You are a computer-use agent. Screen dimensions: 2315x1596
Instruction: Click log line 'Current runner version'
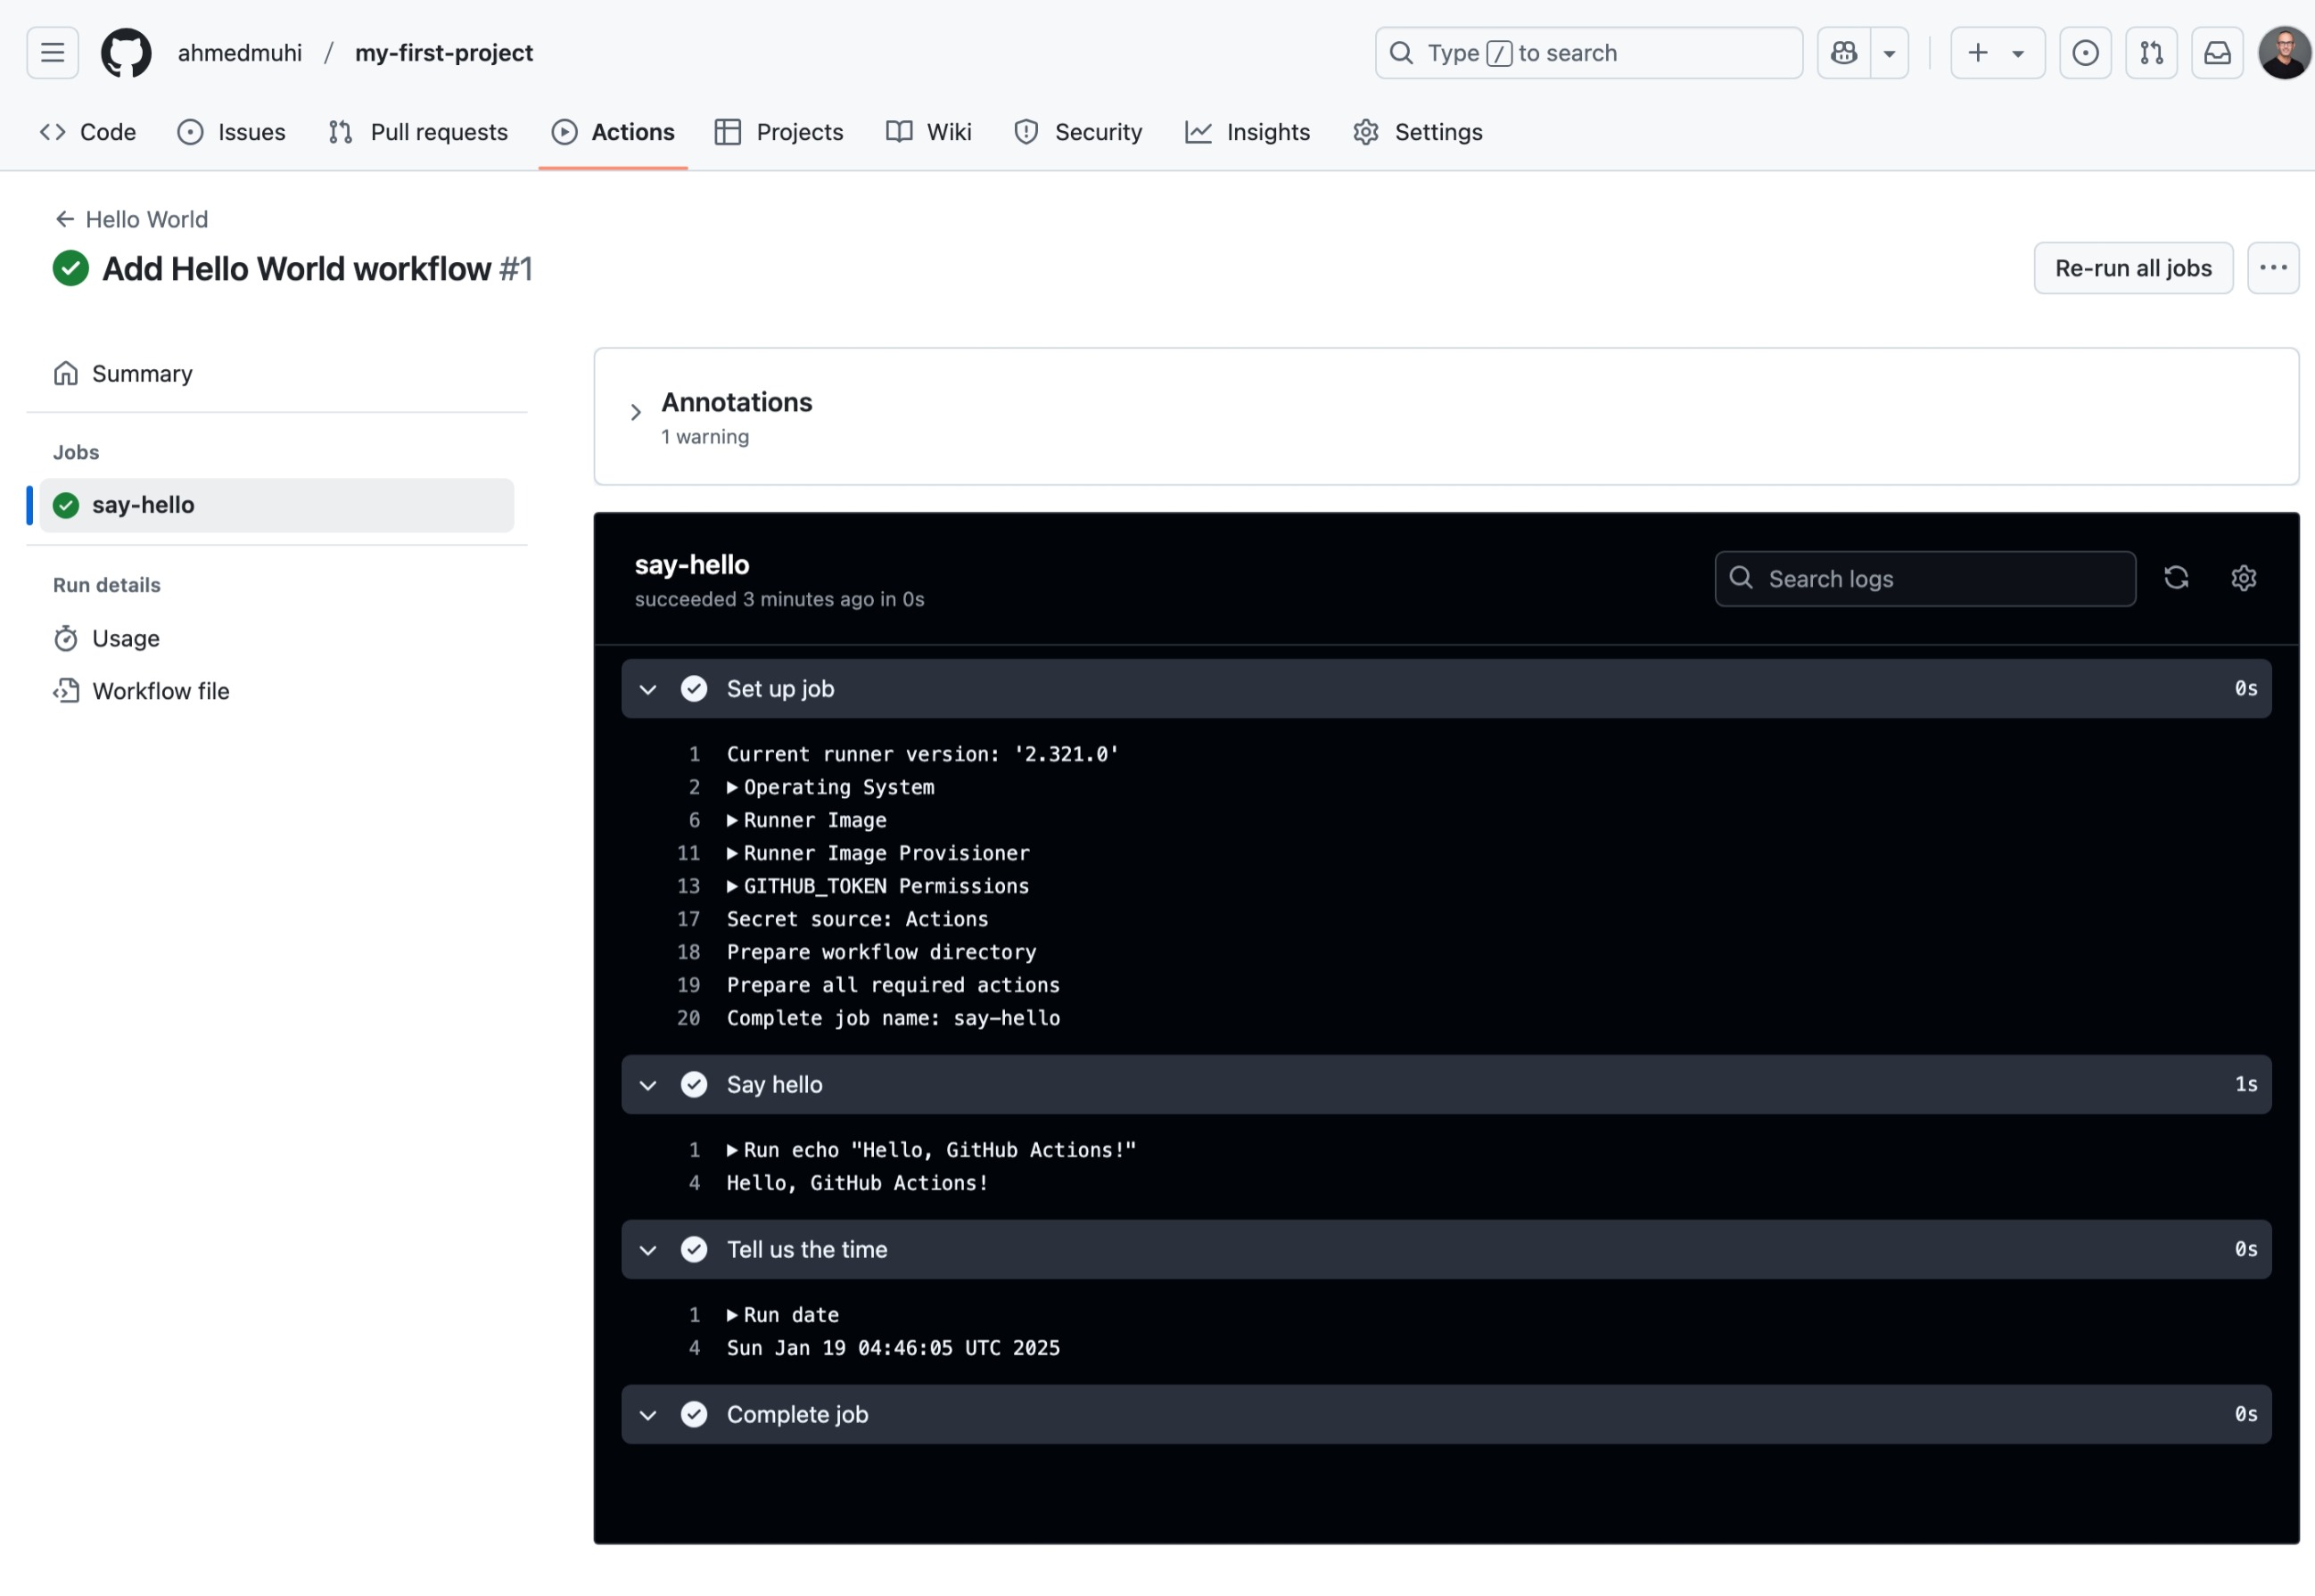(x=922, y=754)
